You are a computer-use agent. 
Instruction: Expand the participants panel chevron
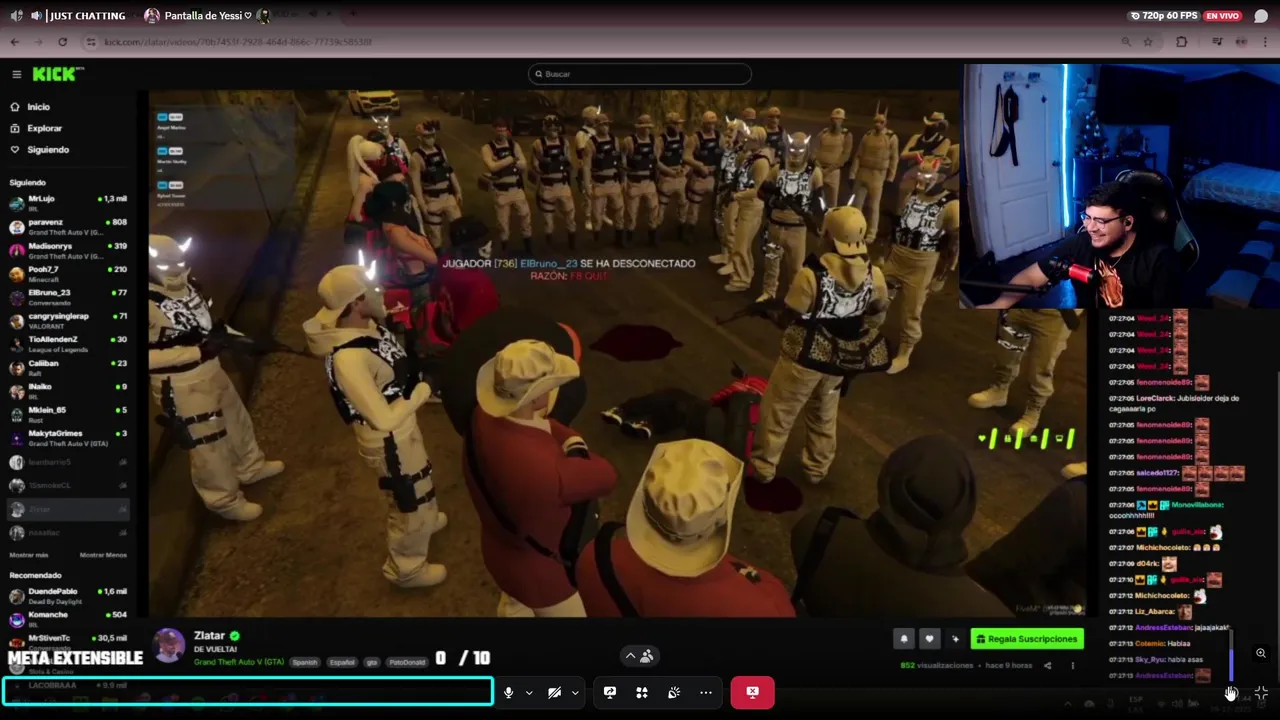(x=631, y=656)
